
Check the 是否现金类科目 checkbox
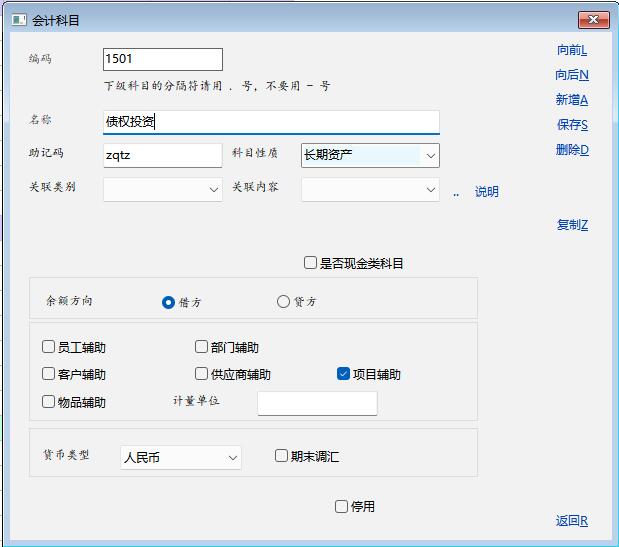(311, 263)
